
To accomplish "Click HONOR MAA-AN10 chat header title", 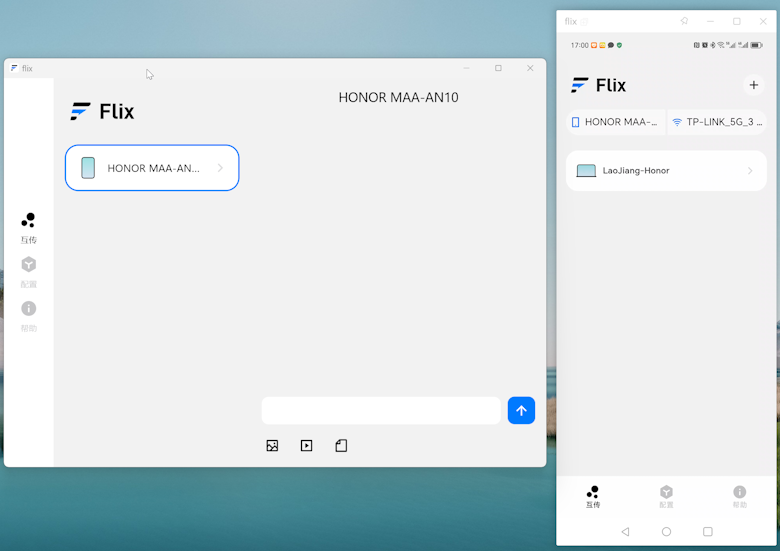I will point(398,97).
